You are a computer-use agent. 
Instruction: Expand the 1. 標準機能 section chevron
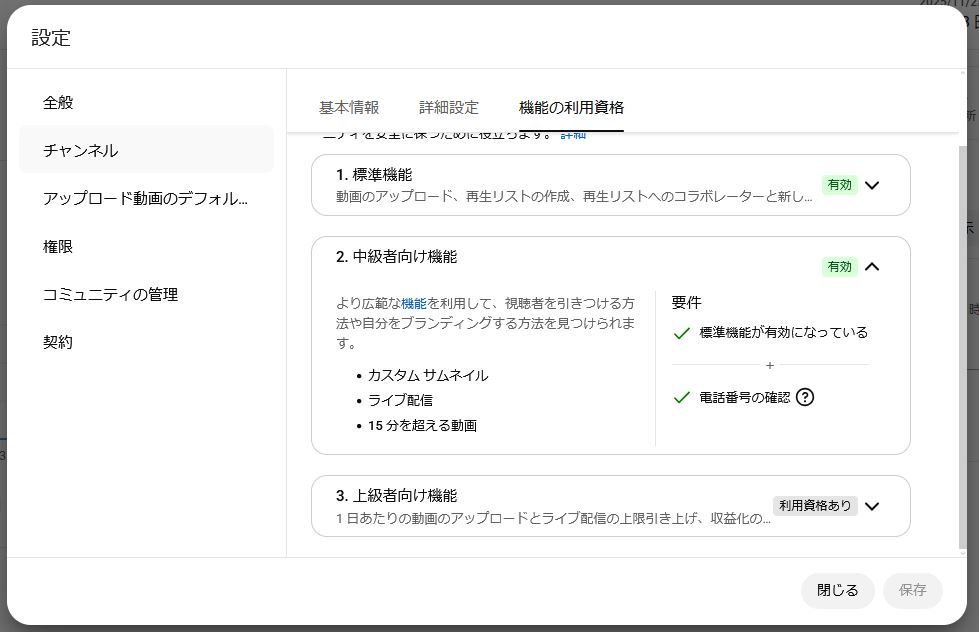(872, 185)
